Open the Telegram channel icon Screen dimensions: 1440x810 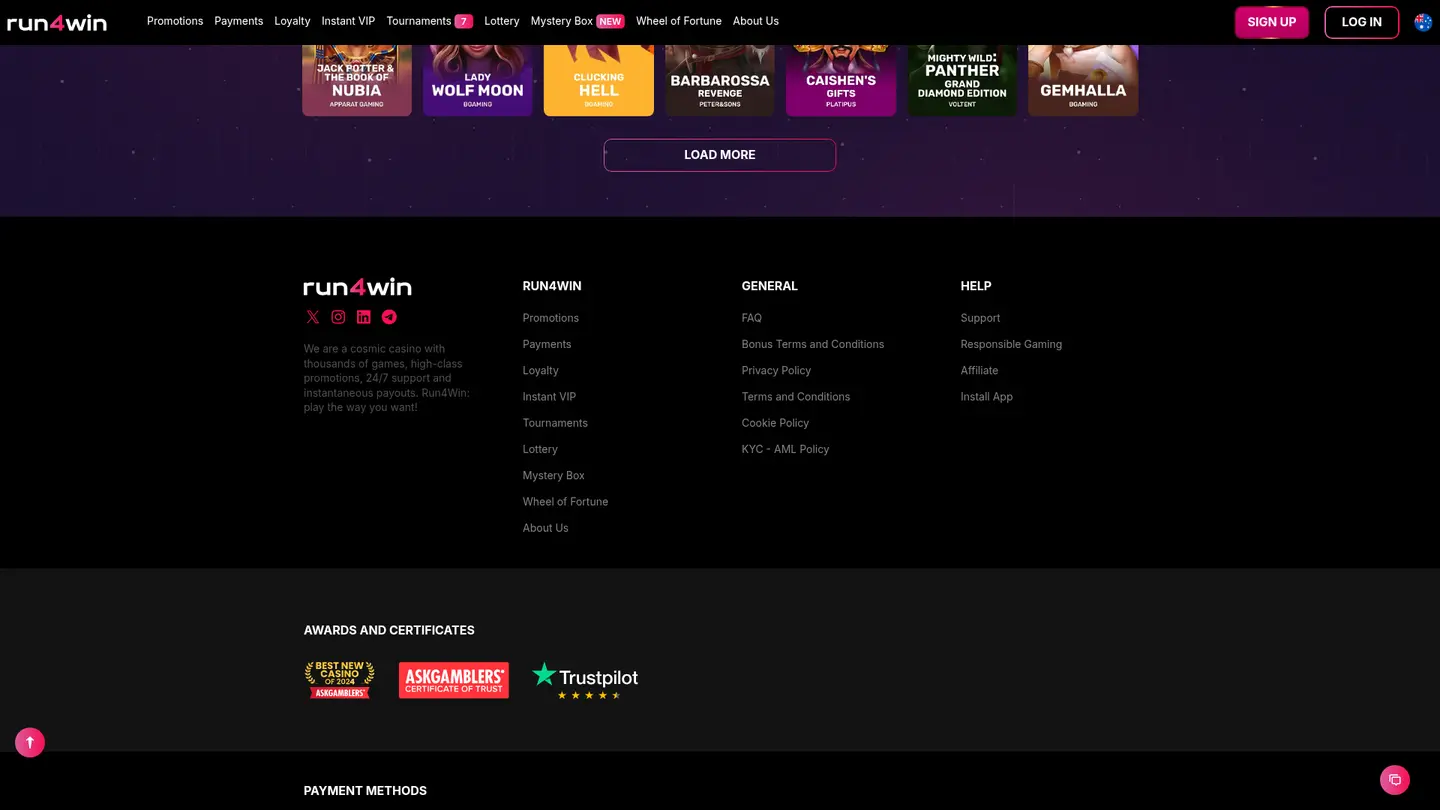(x=389, y=317)
